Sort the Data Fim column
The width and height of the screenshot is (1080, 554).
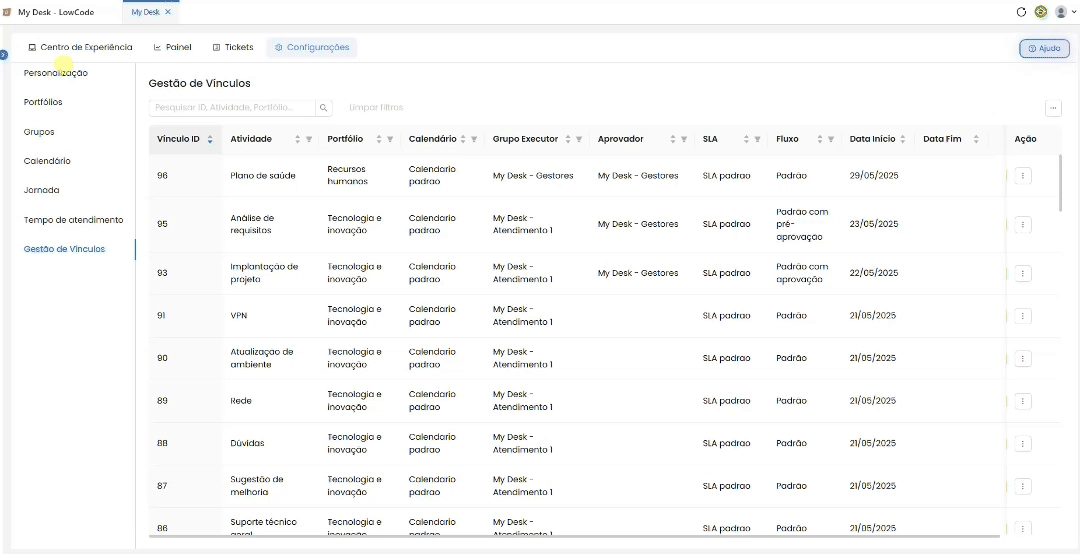(976, 139)
